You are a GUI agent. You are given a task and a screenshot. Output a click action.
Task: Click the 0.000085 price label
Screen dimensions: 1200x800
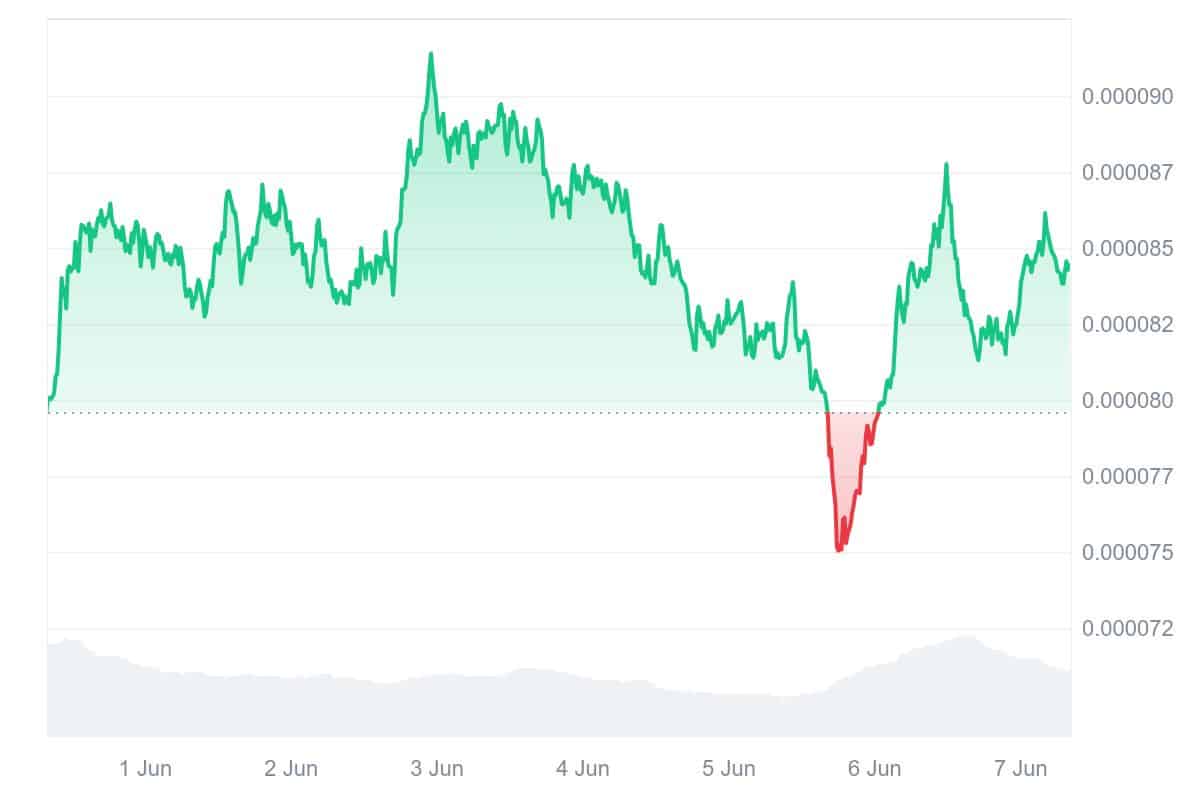click(x=1128, y=249)
